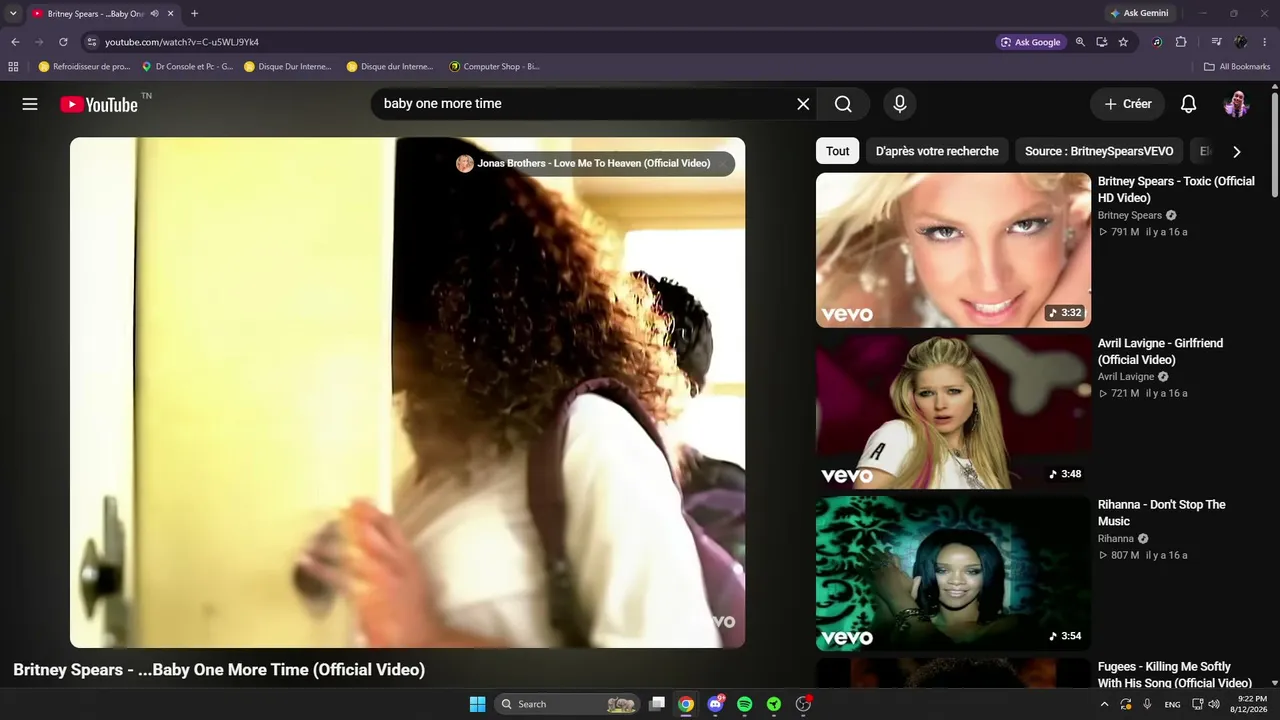Open "Britney Spears - Toxic (Official HD Video)" title
The height and width of the screenshot is (720, 1280).
pos(1176,189)
